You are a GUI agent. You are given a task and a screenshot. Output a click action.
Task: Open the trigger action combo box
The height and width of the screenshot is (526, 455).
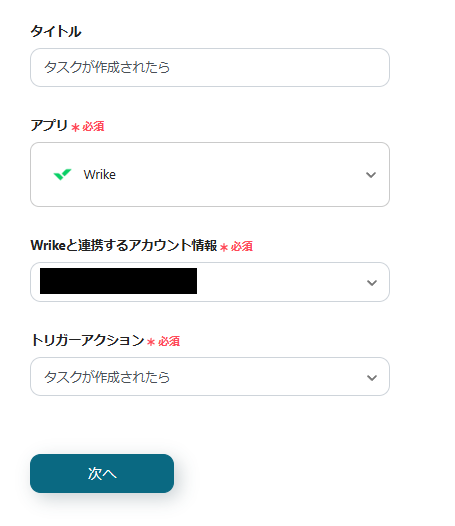tap(210, 377)
